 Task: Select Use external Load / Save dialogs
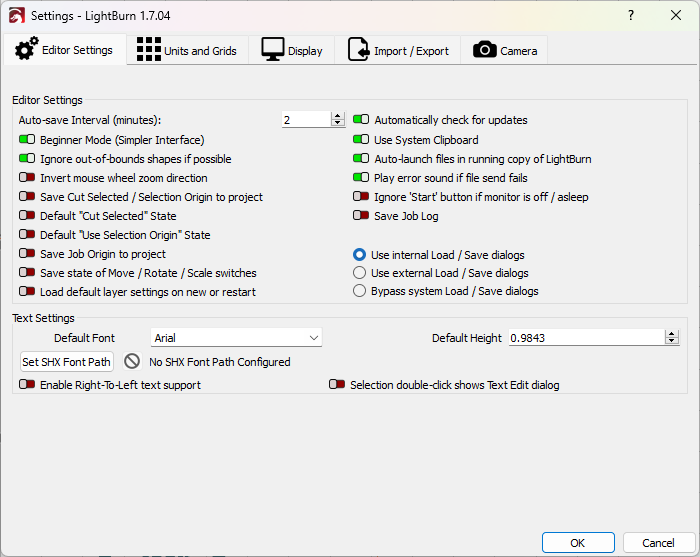pos(359,273)
